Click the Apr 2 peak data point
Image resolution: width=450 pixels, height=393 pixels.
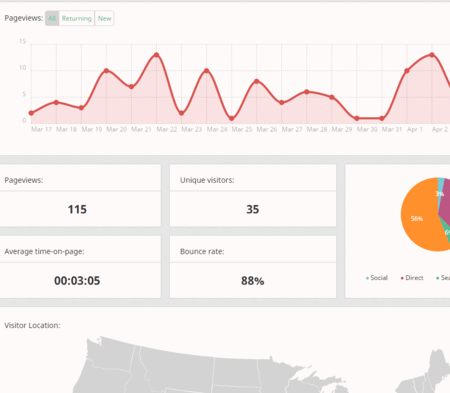[x=432, y=55]
